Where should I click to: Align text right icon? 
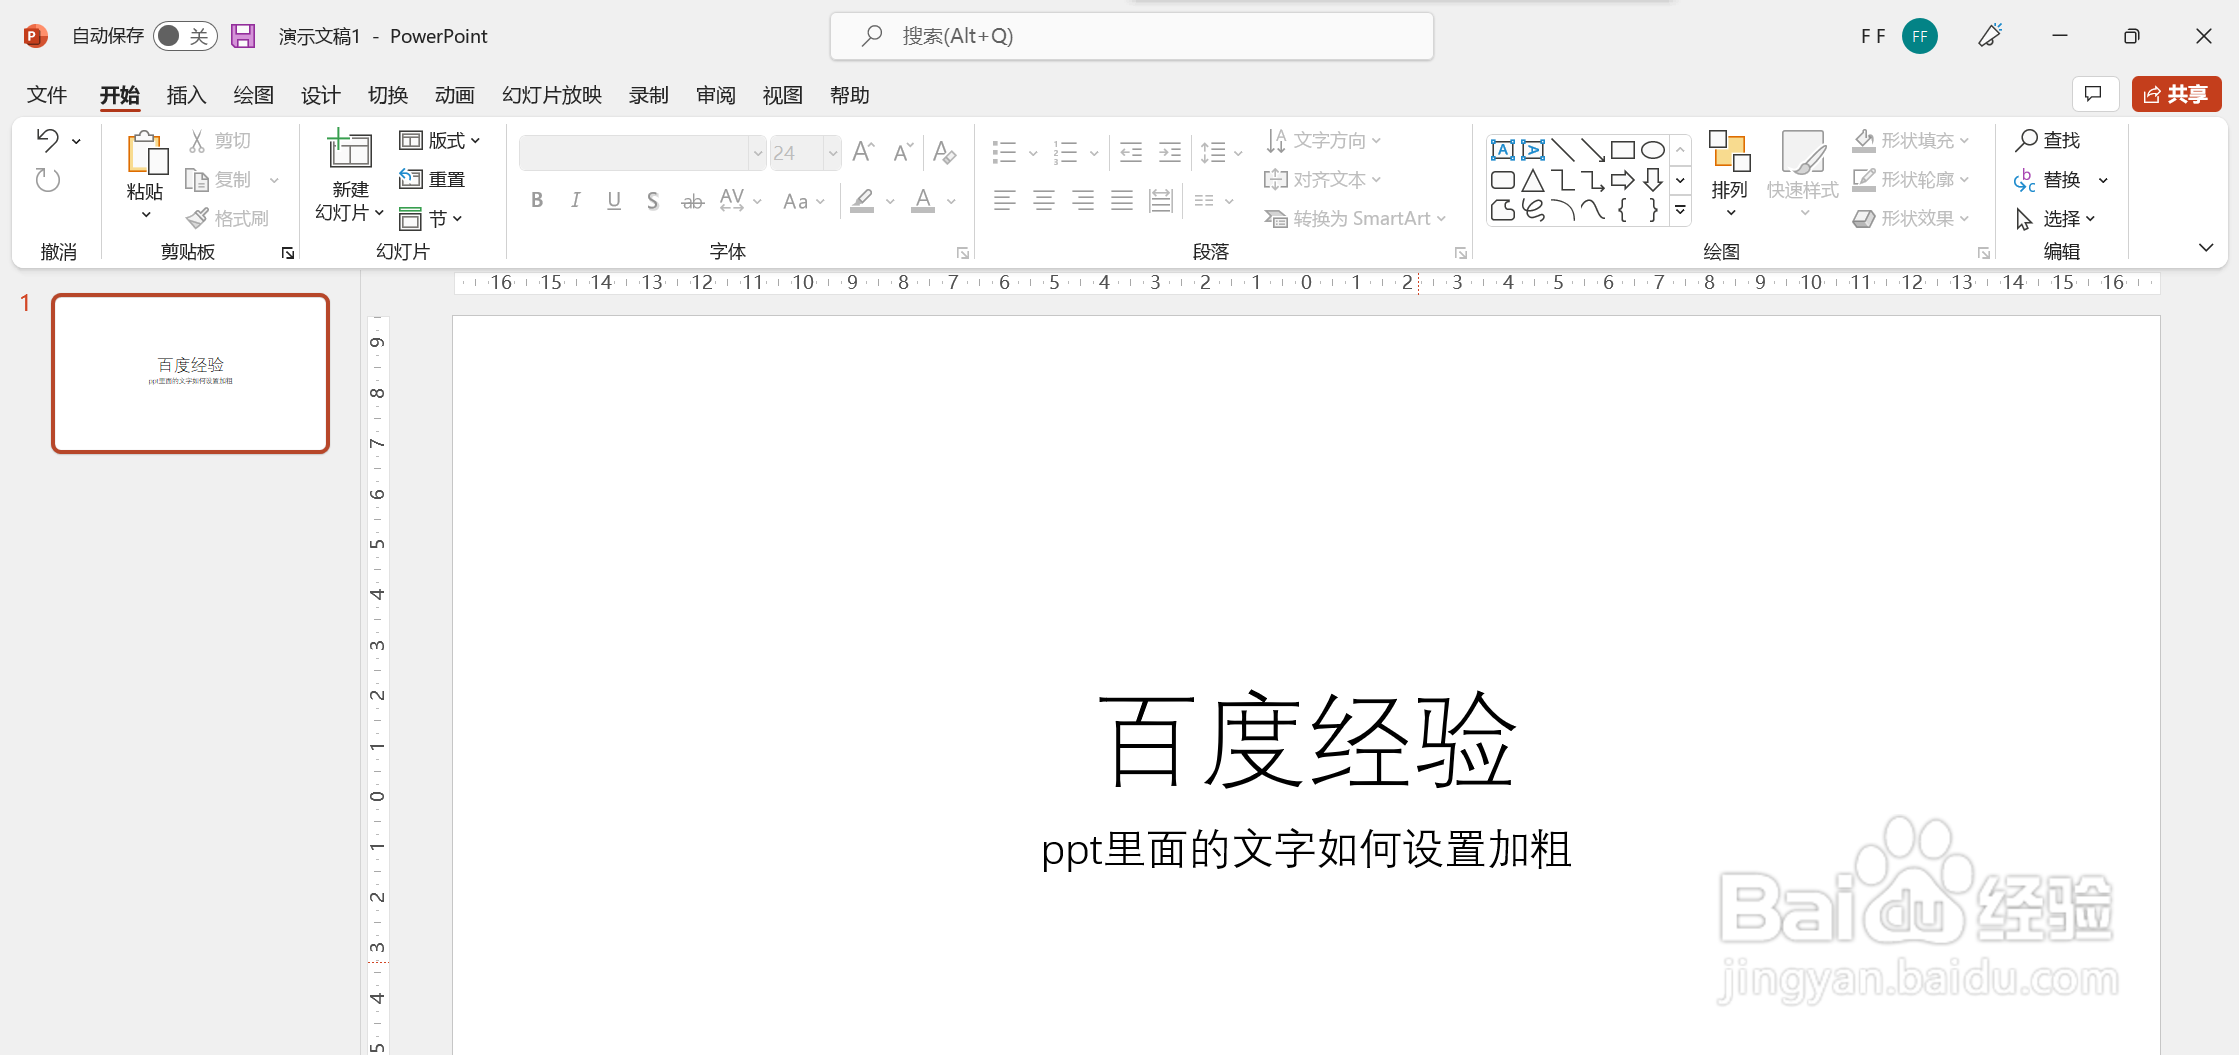(1083, 201)
